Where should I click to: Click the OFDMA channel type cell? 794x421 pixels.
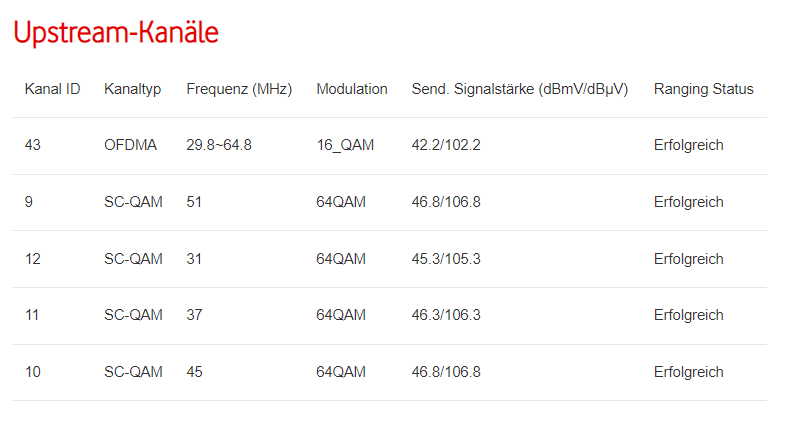pyautogui.click(x=130, y=145)
